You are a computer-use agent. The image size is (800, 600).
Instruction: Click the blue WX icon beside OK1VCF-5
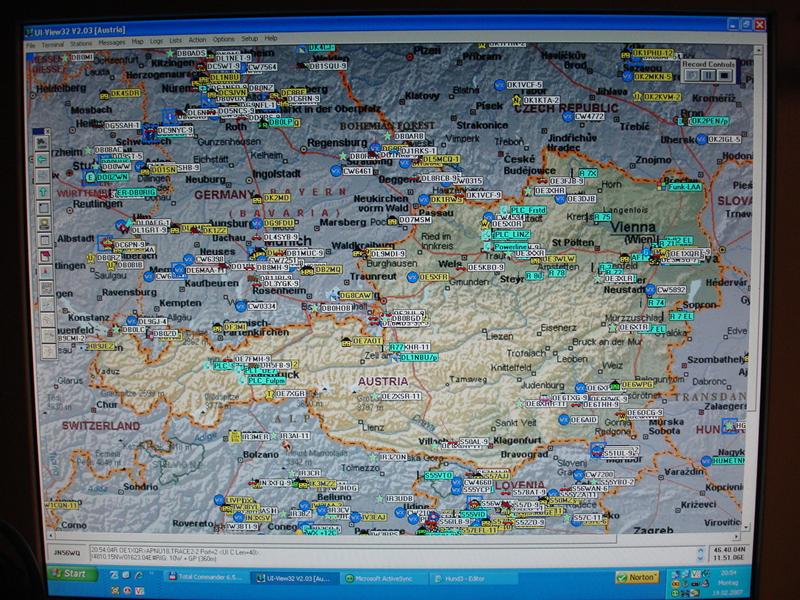[499, 85]
